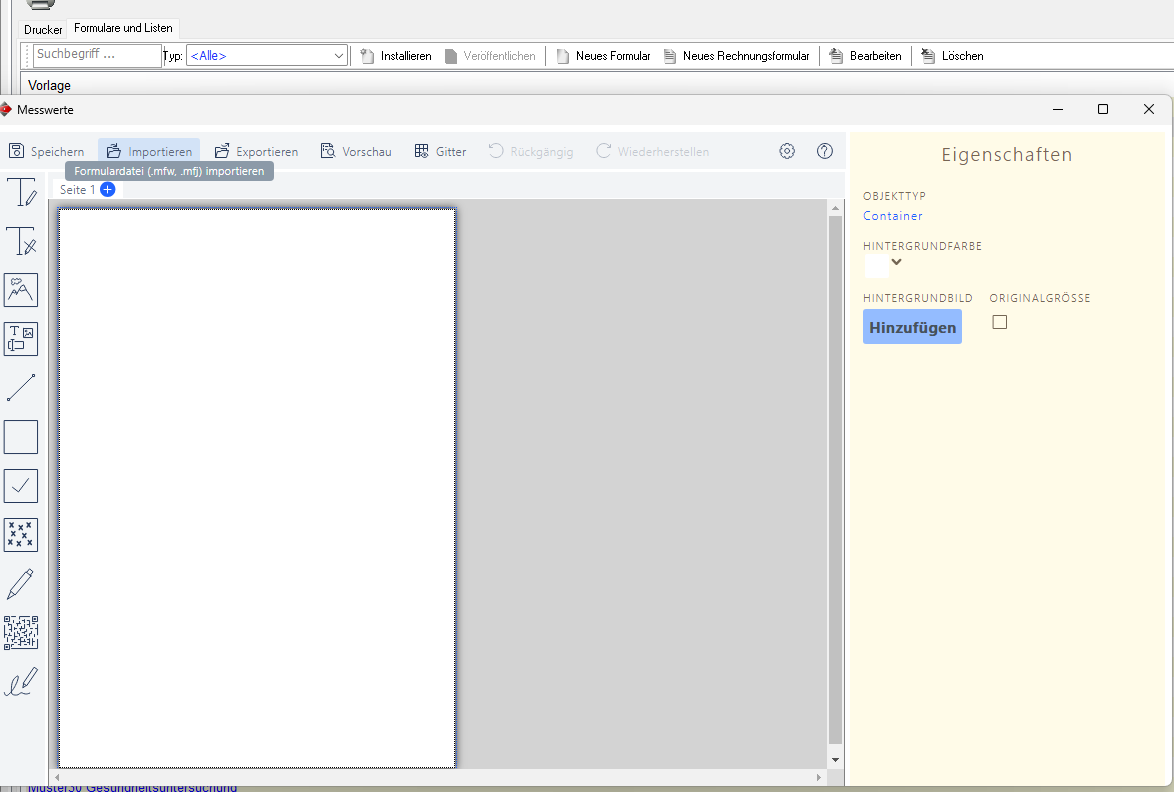
Task: Click into the Suchbegriff search field
Action: (x=96, y=55)
